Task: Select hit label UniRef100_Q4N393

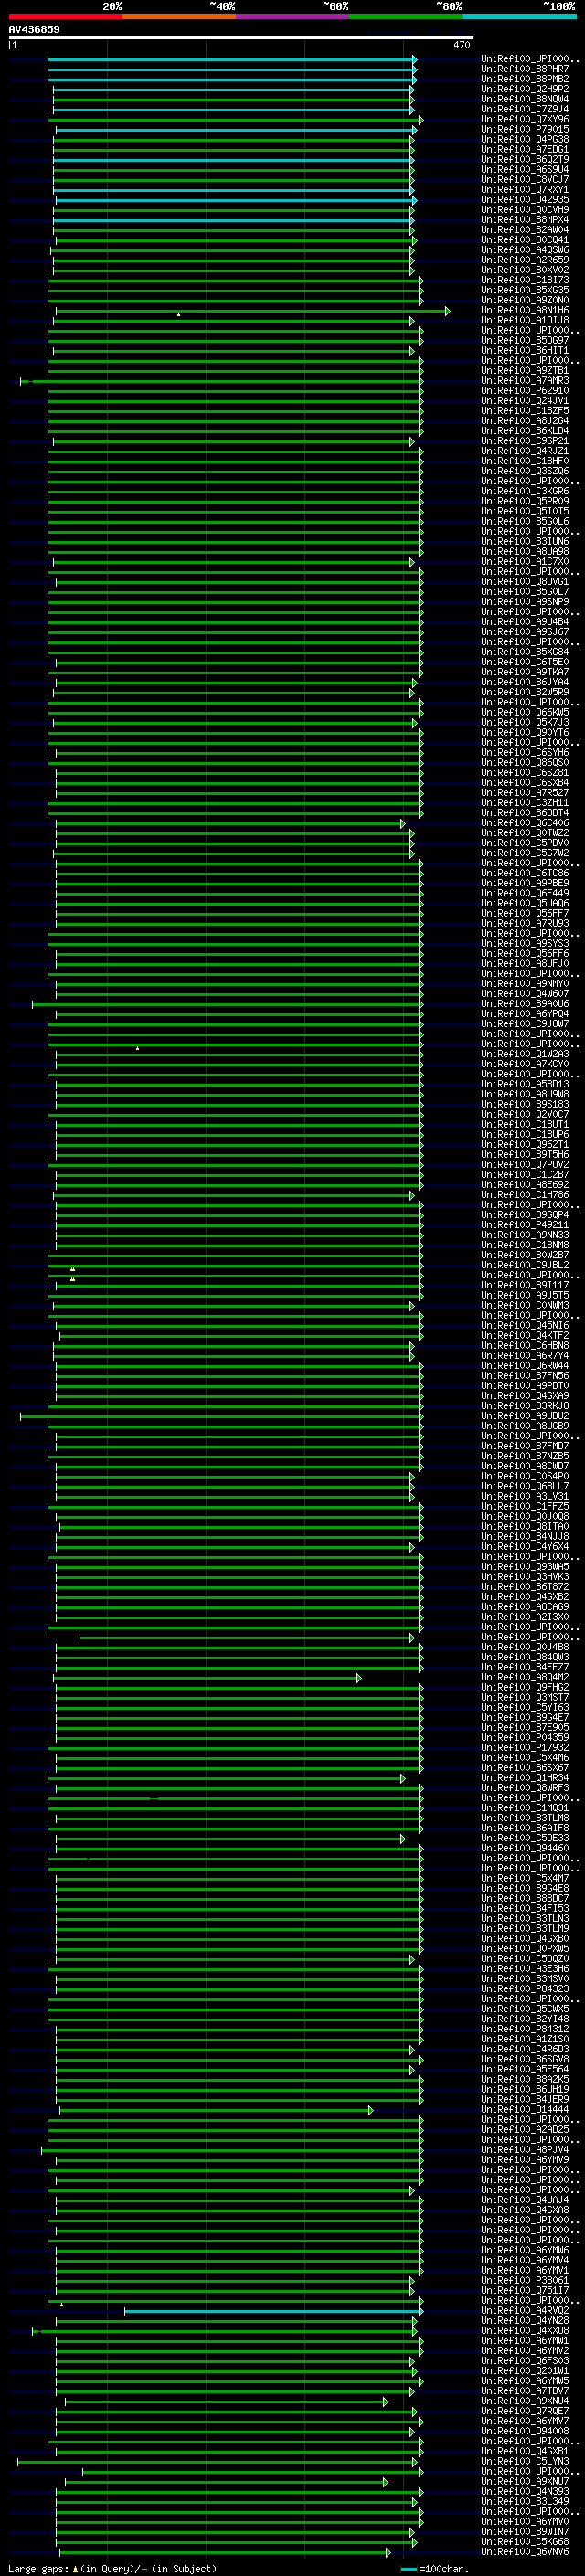Action: (525, 2491)
